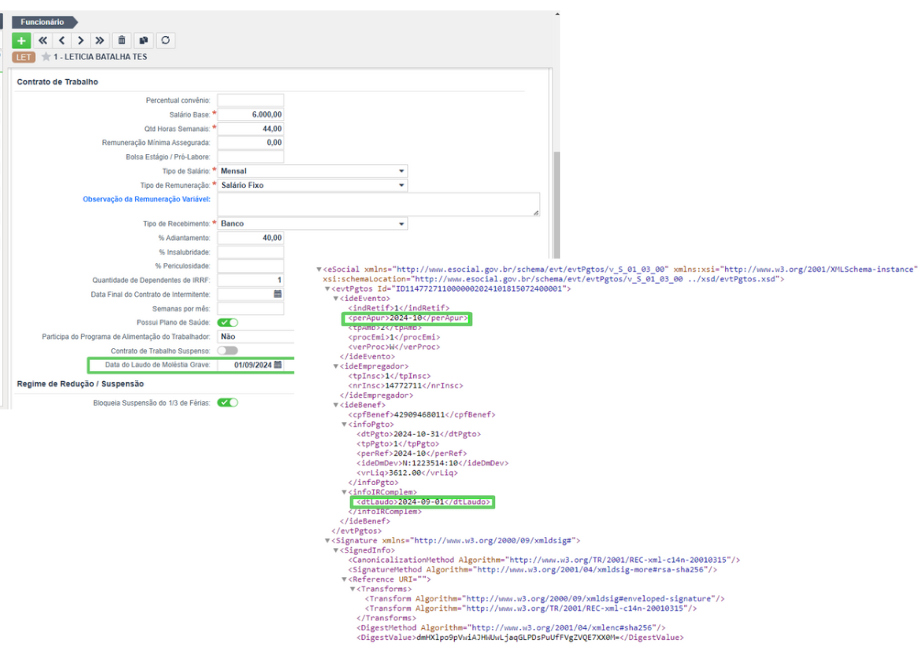Open Participa do Programa de Alimentação dropdown
The height and width of the screenshot is (650, 923).
256,337
